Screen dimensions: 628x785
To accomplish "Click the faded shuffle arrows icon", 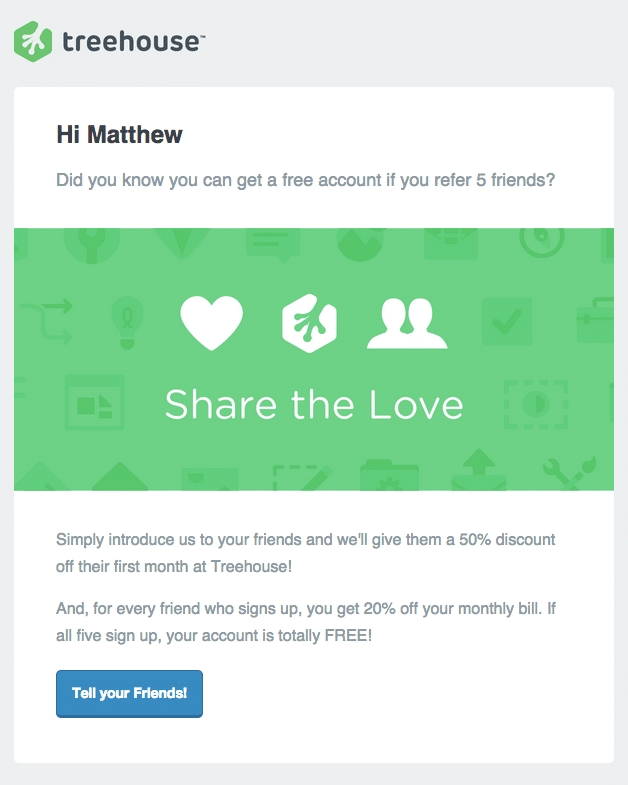I will point(48,320).
